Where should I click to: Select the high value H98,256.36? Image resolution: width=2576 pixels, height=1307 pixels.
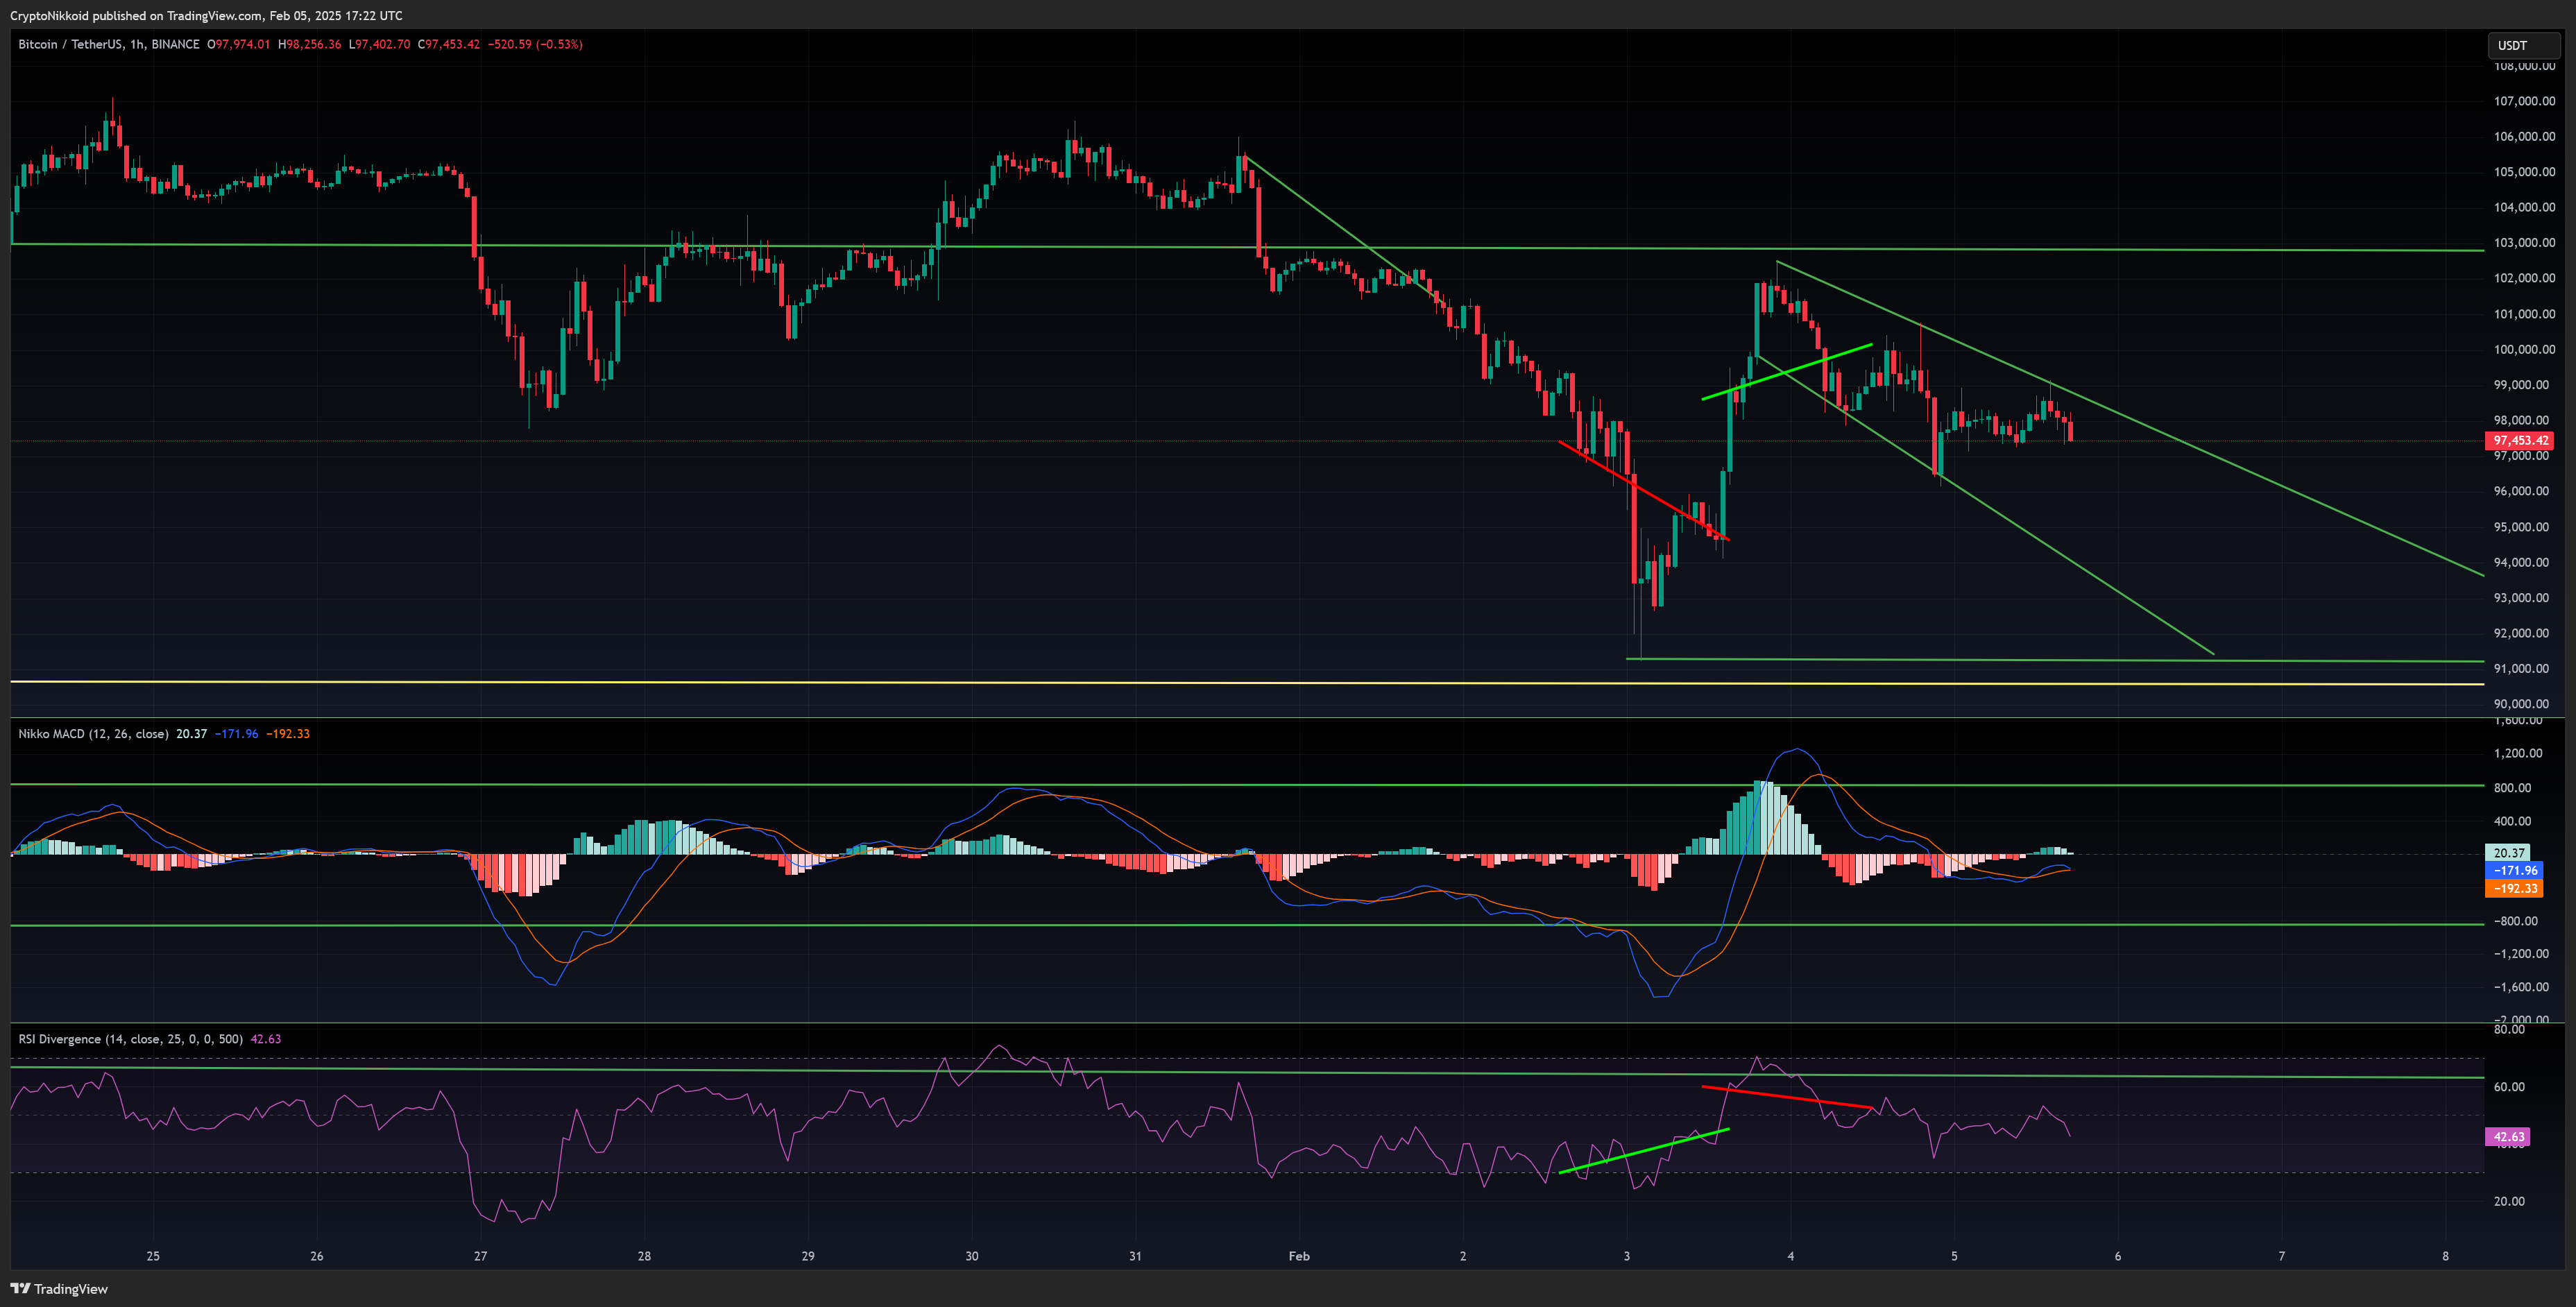click(x=309, y=44)
